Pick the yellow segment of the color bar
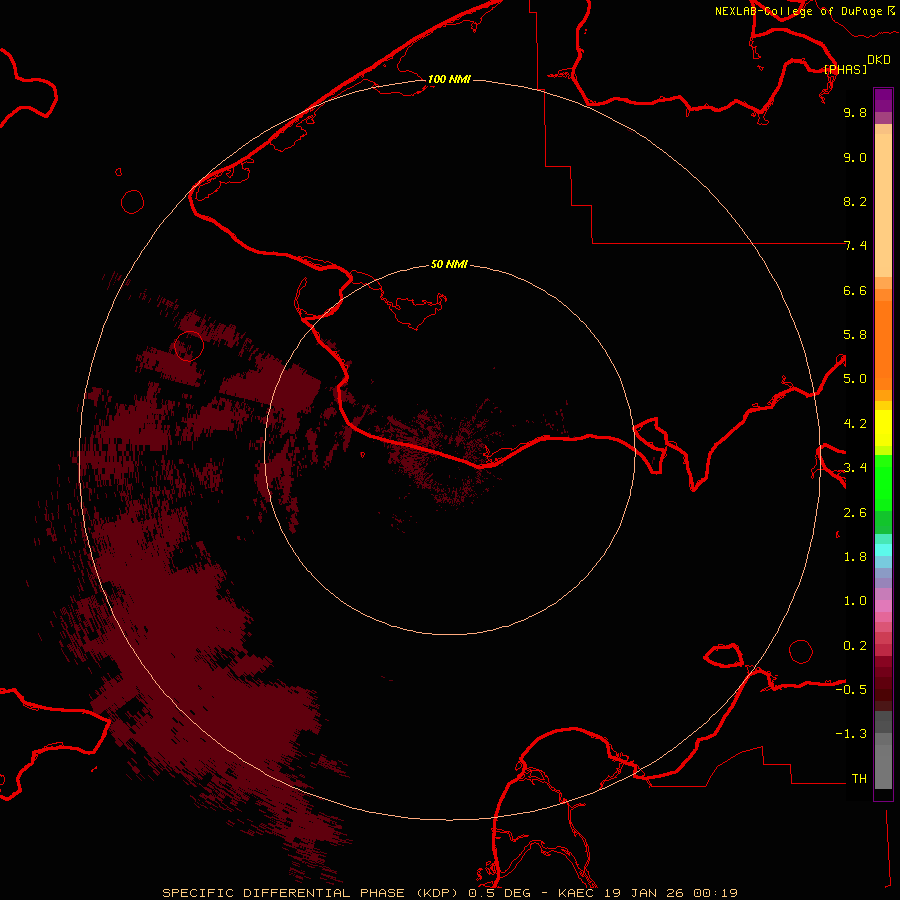The height and width of the screenshot is (900, 900). click(883, 428)
